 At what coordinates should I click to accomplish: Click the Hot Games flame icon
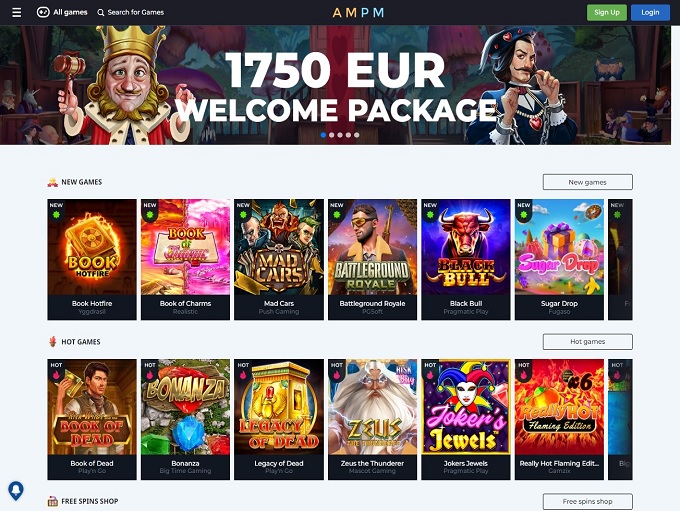click(52, 342)
